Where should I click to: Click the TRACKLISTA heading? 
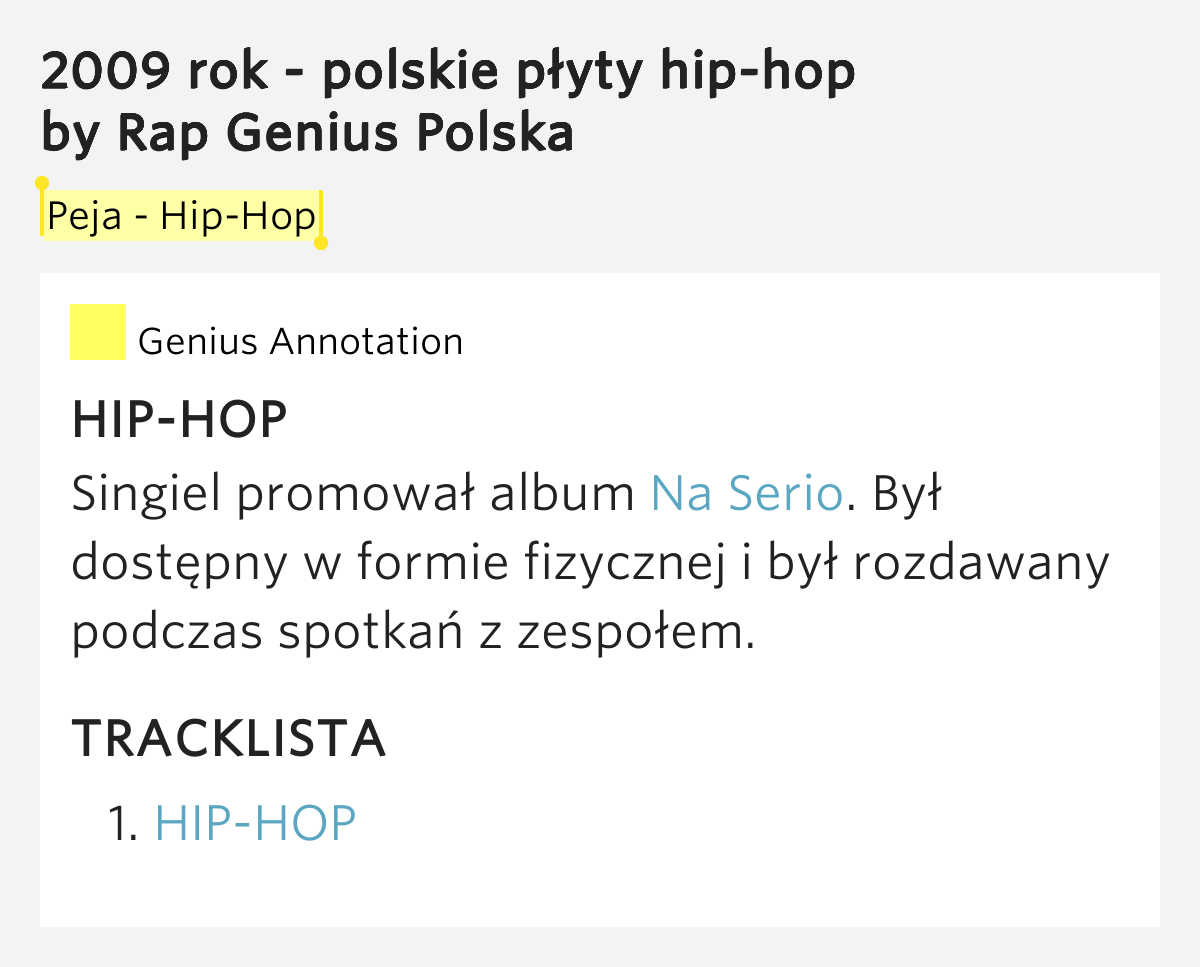(229, 739)
